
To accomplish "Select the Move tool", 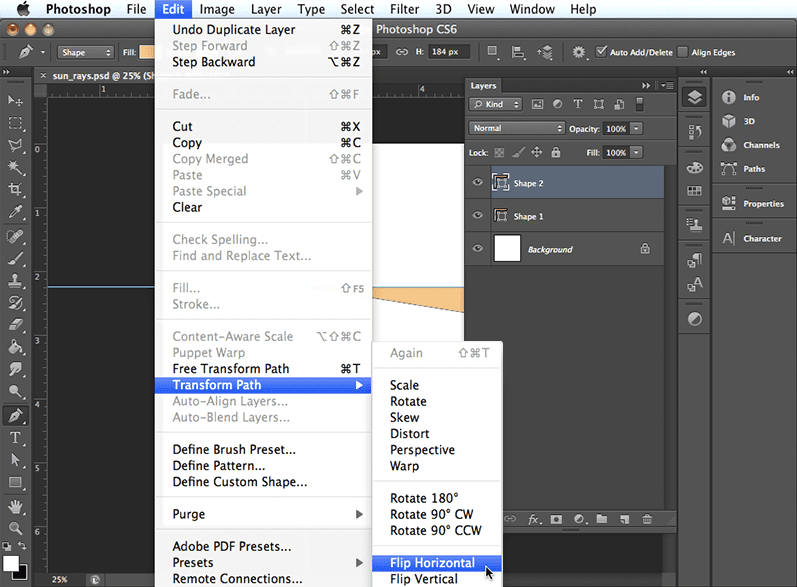I will (x=15, y=101).
